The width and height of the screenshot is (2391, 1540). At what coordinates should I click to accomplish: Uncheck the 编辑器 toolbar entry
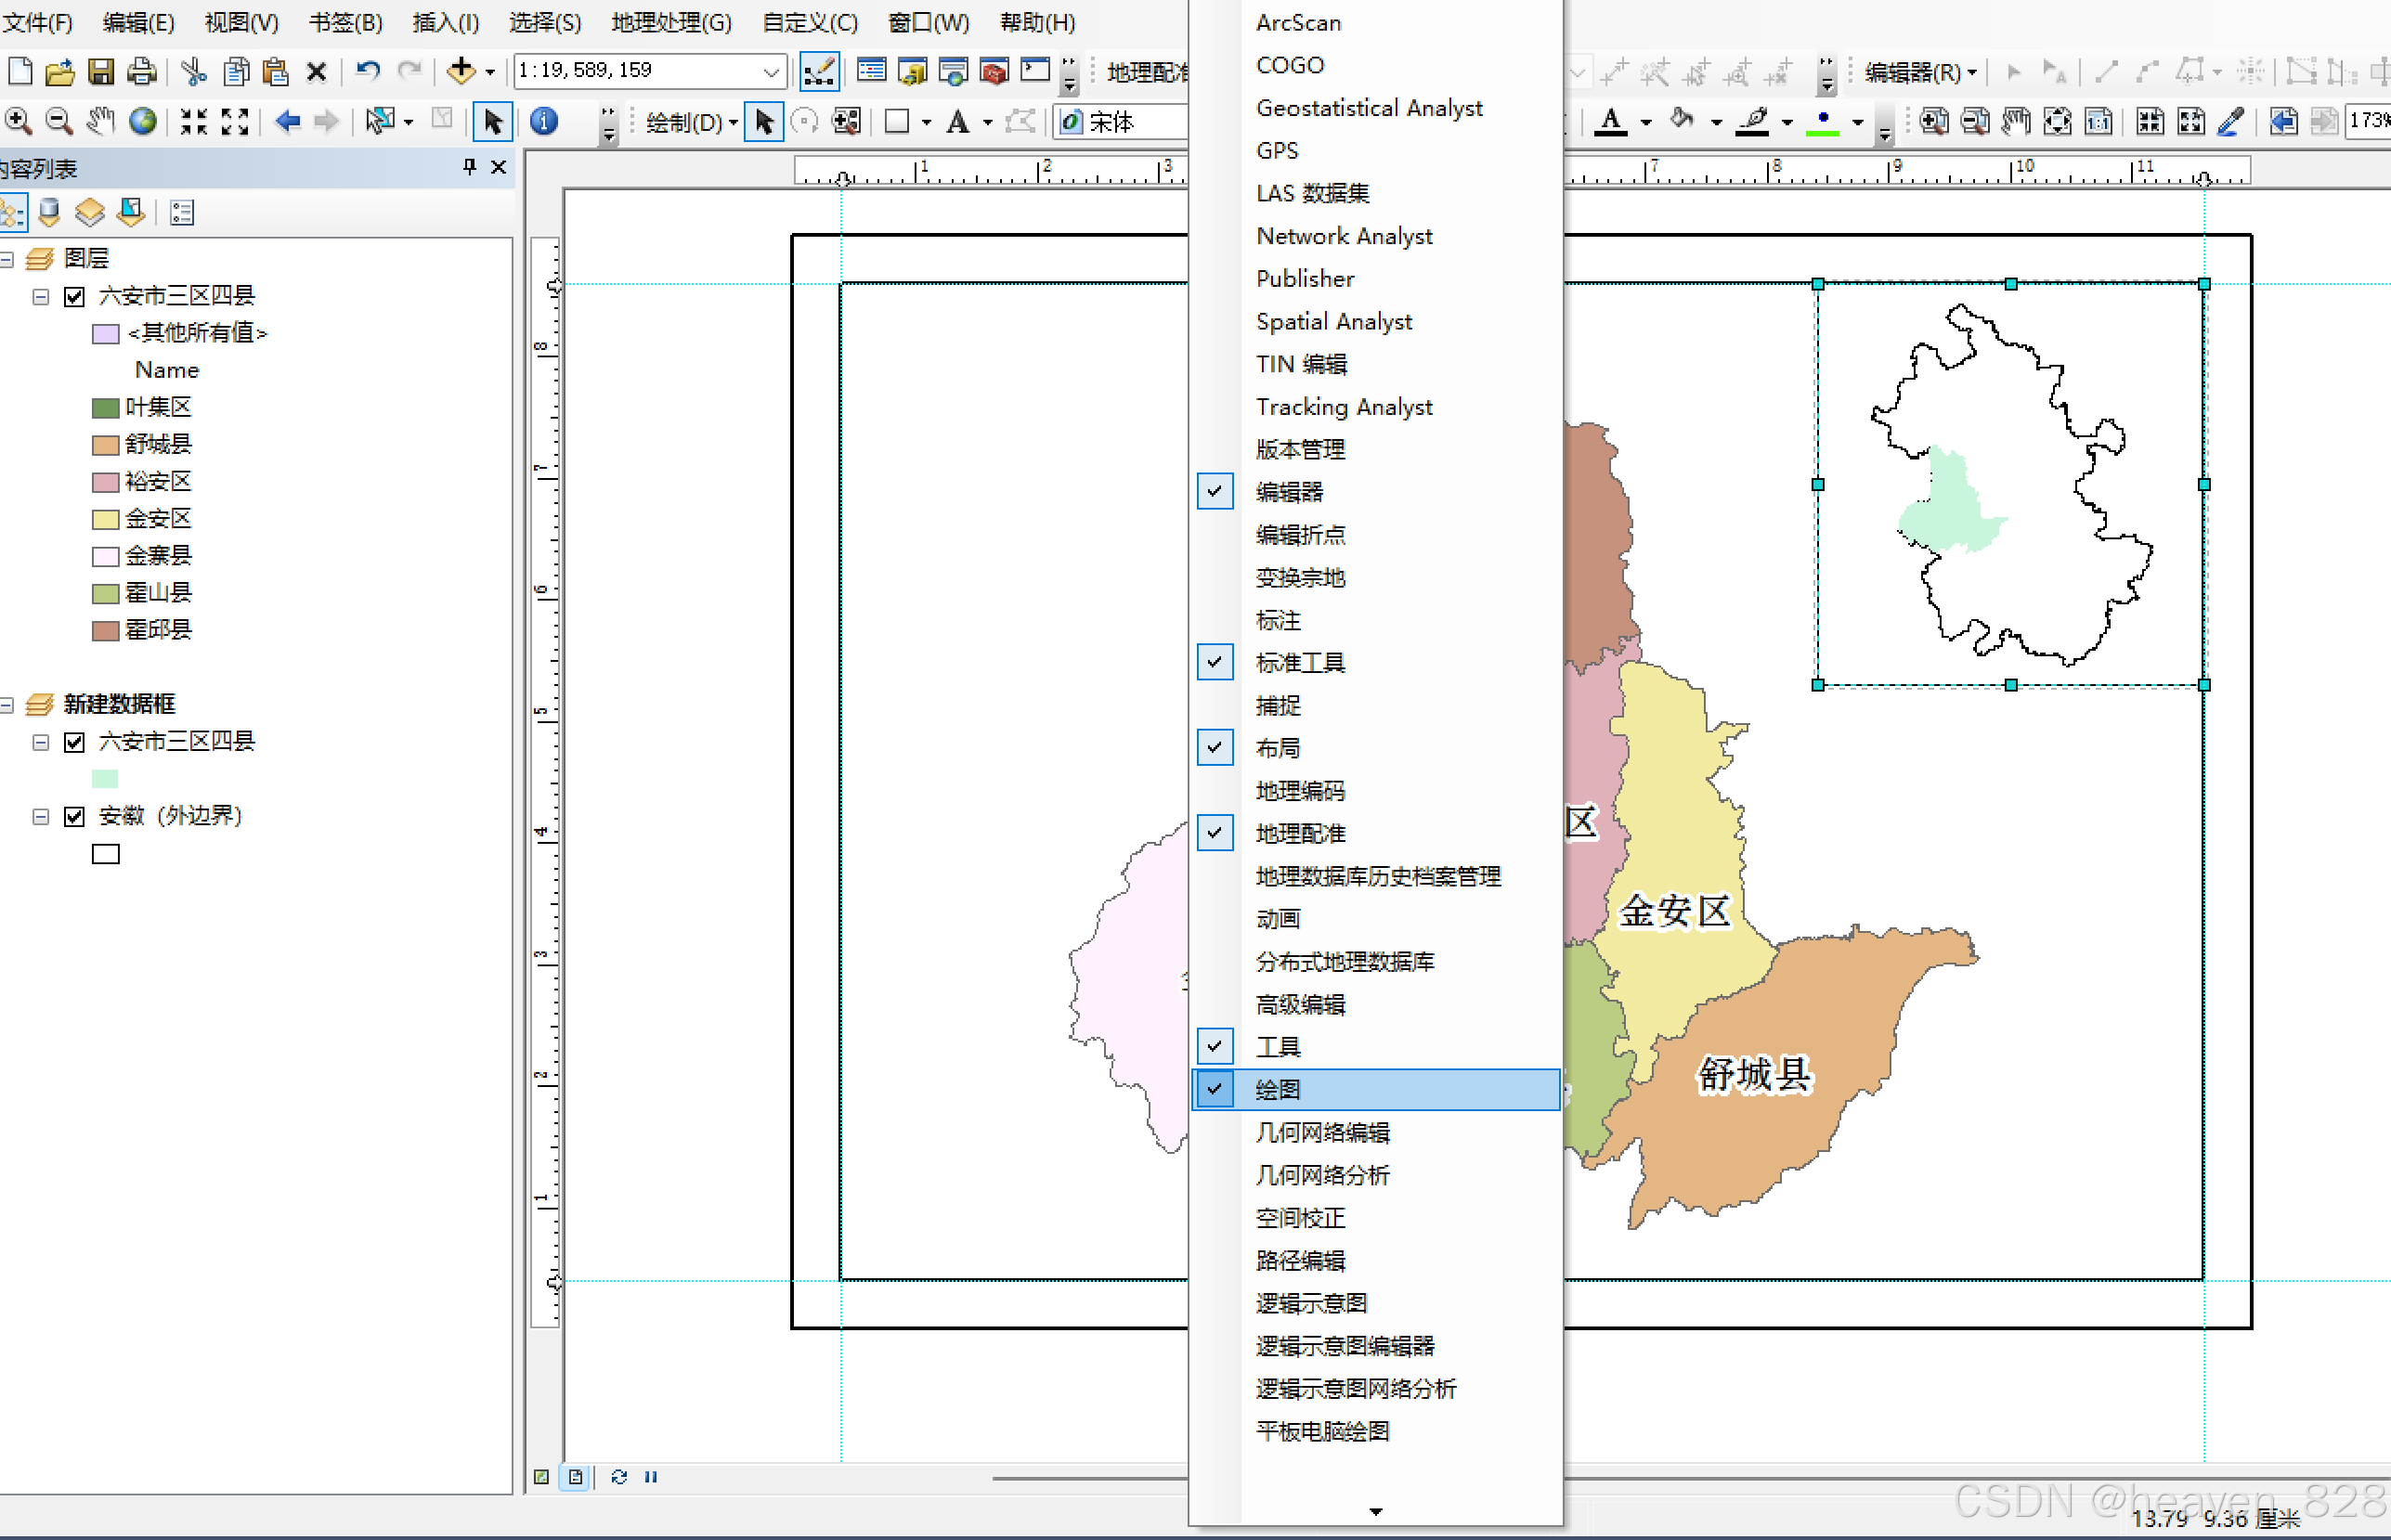point(1289,492)
